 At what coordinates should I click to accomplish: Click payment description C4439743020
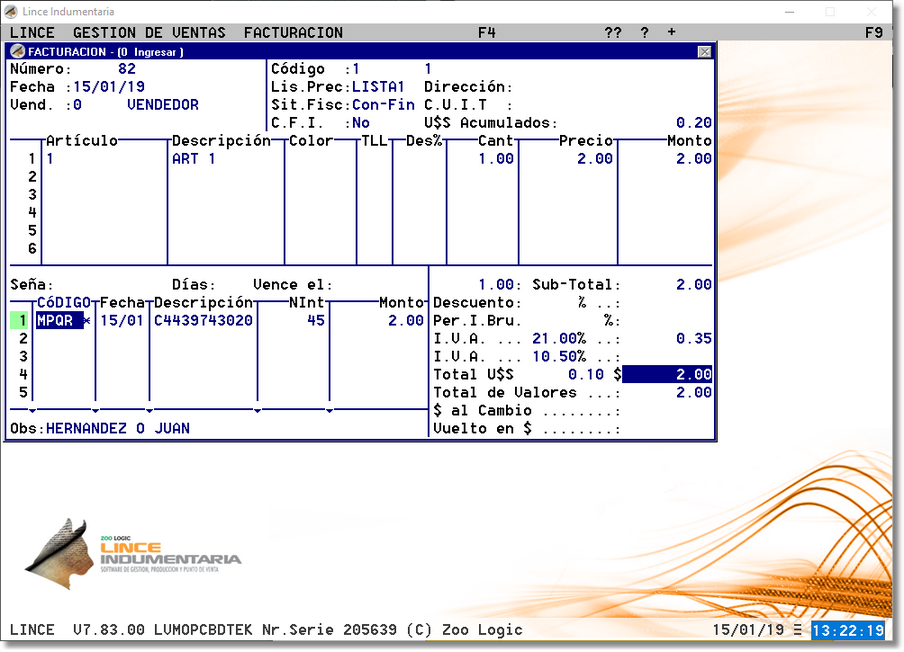pyautogui.click(x=203, y=321)
